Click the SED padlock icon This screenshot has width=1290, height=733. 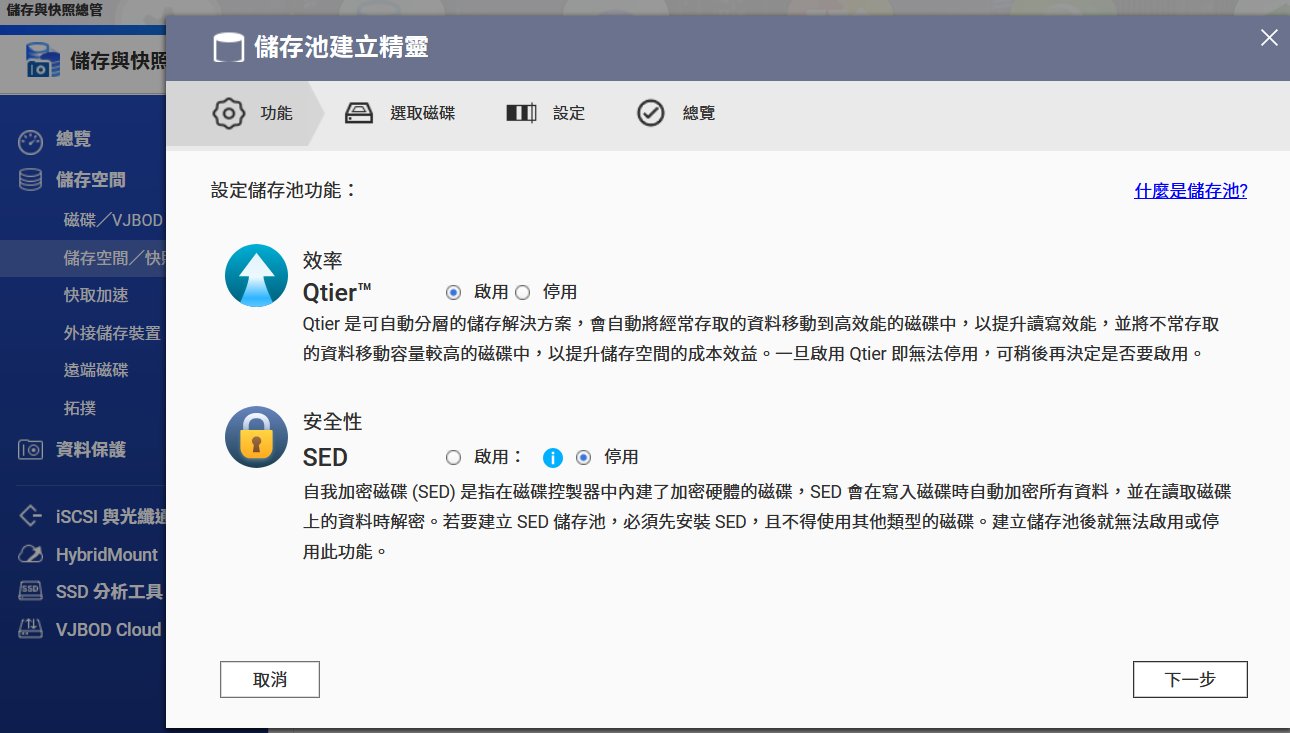click(x=256, y=437)
